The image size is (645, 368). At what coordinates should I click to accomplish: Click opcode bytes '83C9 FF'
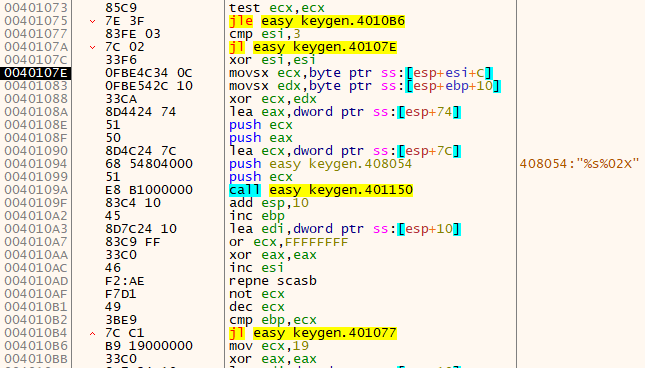133,242
